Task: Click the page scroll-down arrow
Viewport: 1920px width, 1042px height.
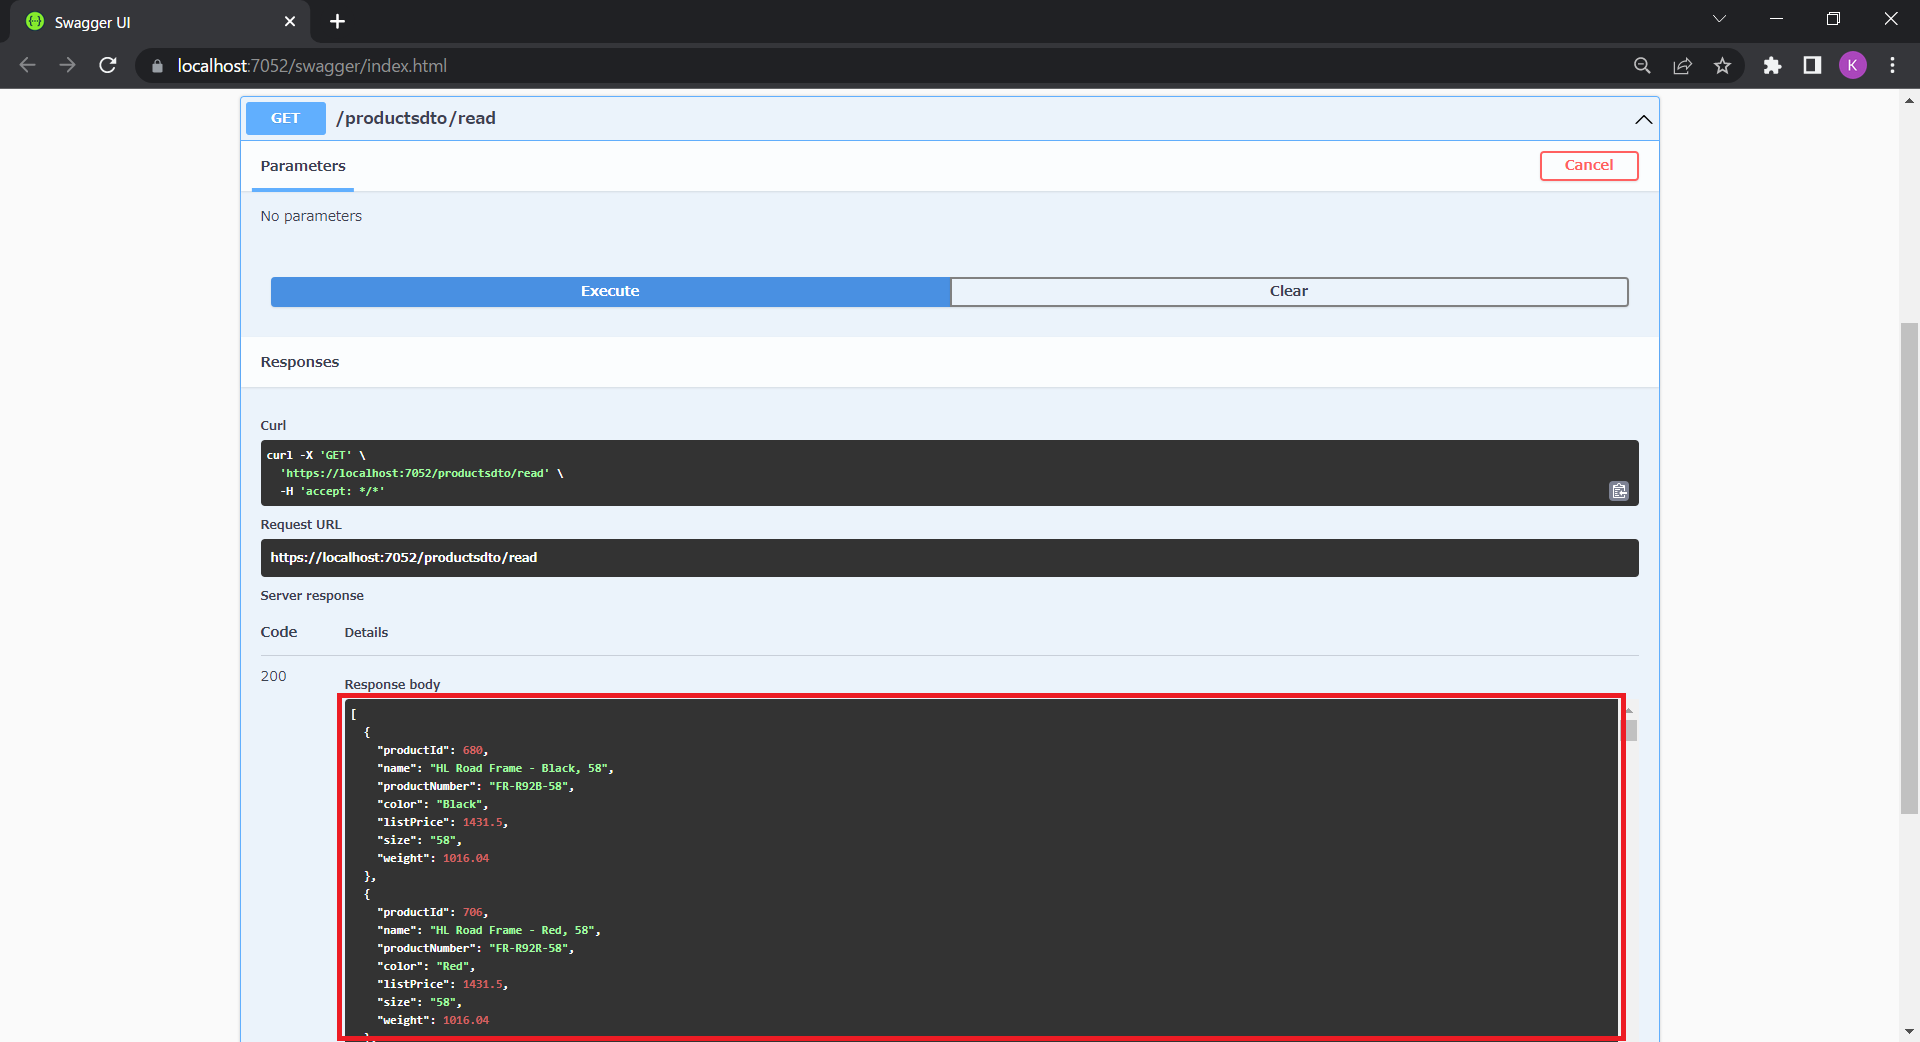Action: pos(1909,1031)
